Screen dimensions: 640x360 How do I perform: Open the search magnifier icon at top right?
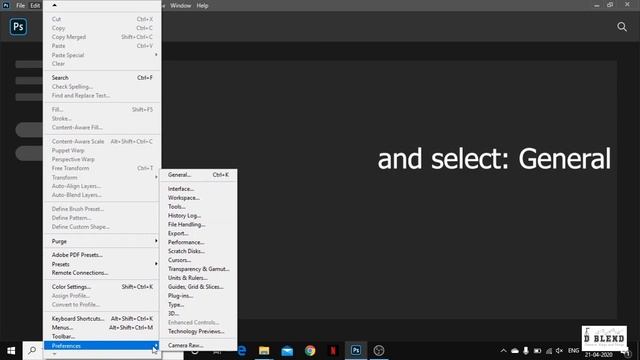(622, 27)
